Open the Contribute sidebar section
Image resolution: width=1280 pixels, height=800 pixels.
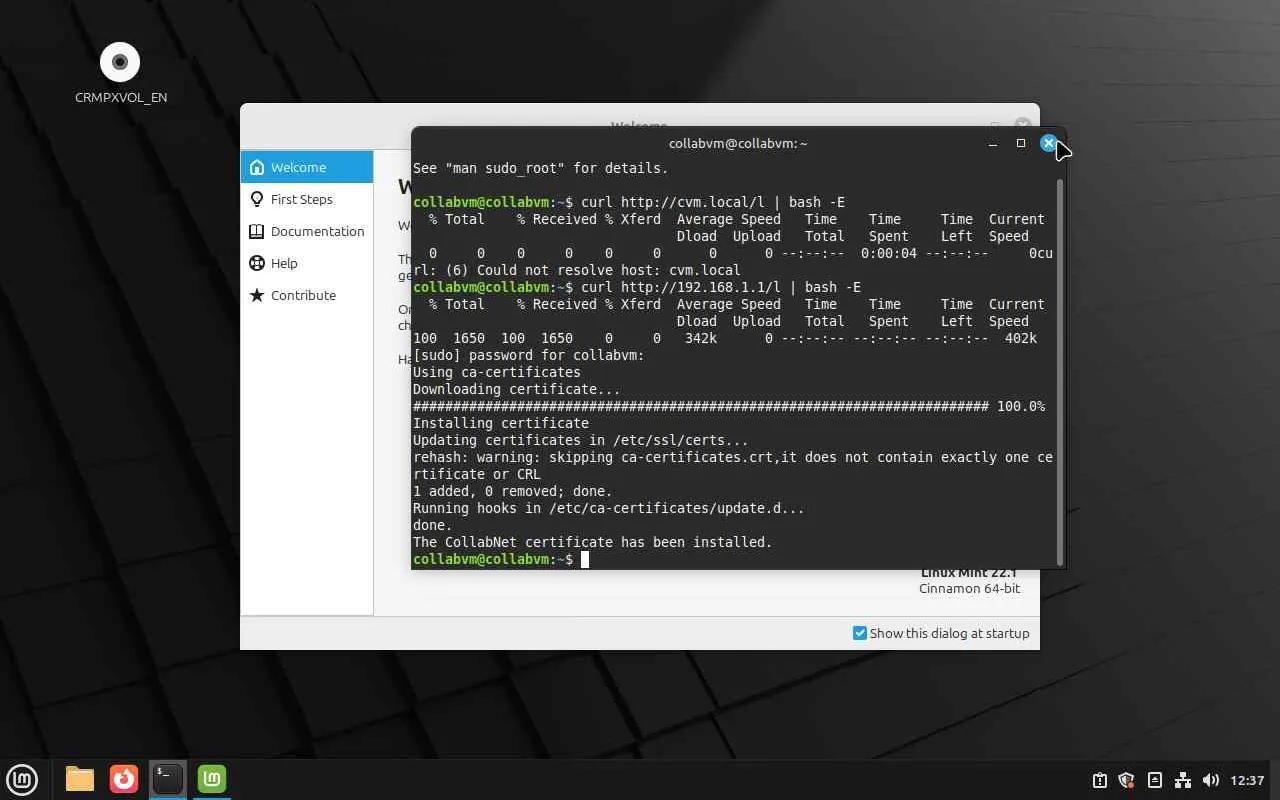point(307,295)
